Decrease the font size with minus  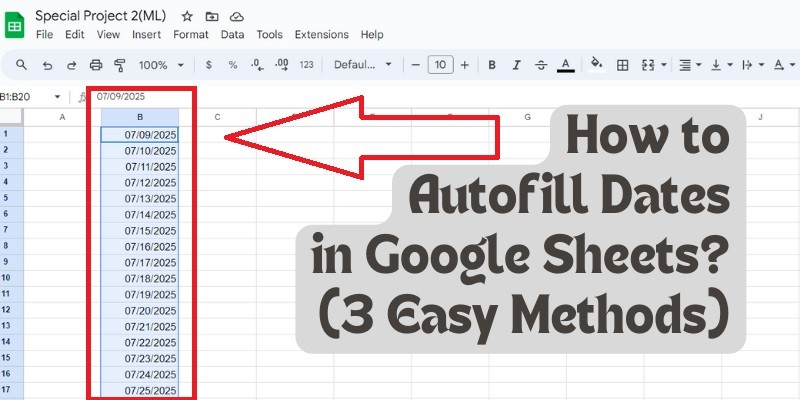[415, 65]
